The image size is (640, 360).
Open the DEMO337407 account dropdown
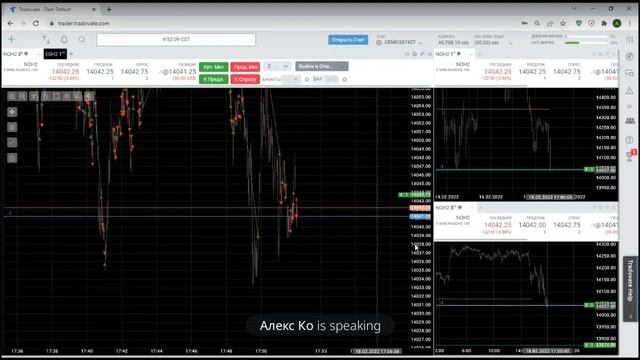(400, 42)
